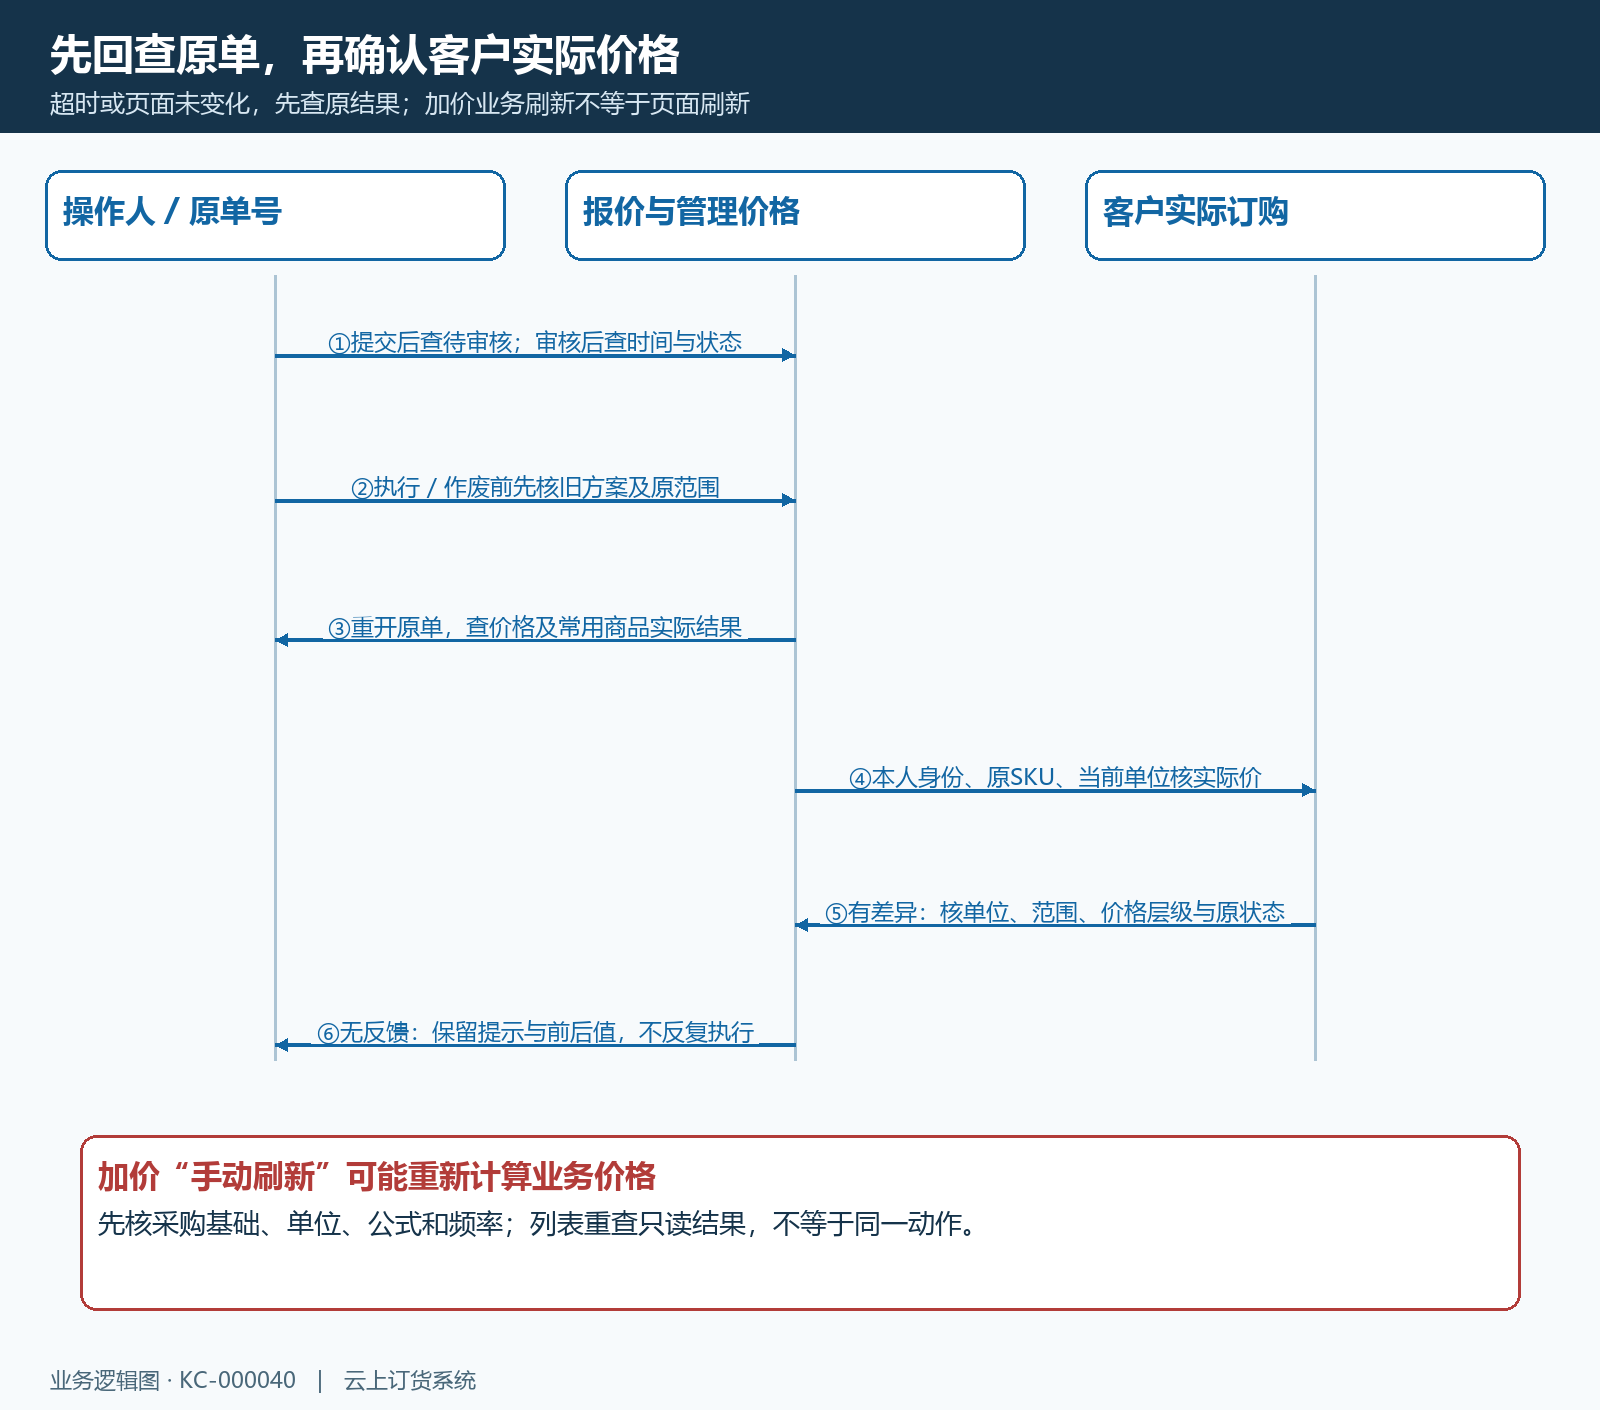Select the 报价与管理价格 participant box
This screenshot has height=1410, width=1600.
click(x=795, y=215)
